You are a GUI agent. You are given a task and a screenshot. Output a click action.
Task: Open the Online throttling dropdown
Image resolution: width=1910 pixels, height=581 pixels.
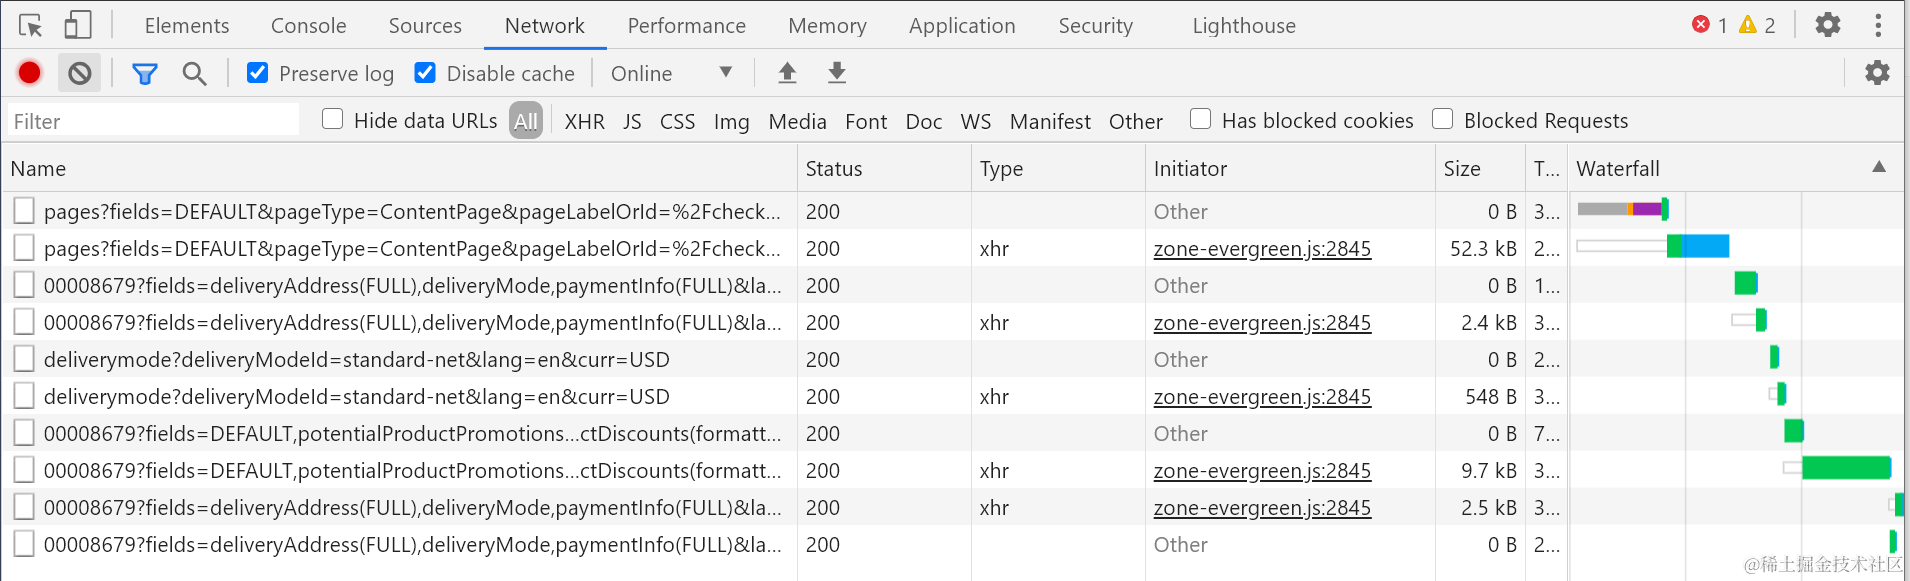(x=671, y=73)
